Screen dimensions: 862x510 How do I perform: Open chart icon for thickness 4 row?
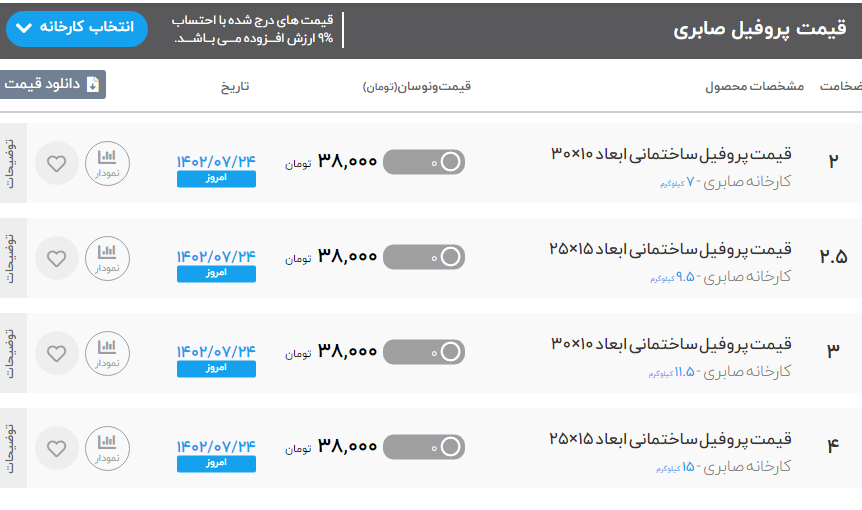107,448
